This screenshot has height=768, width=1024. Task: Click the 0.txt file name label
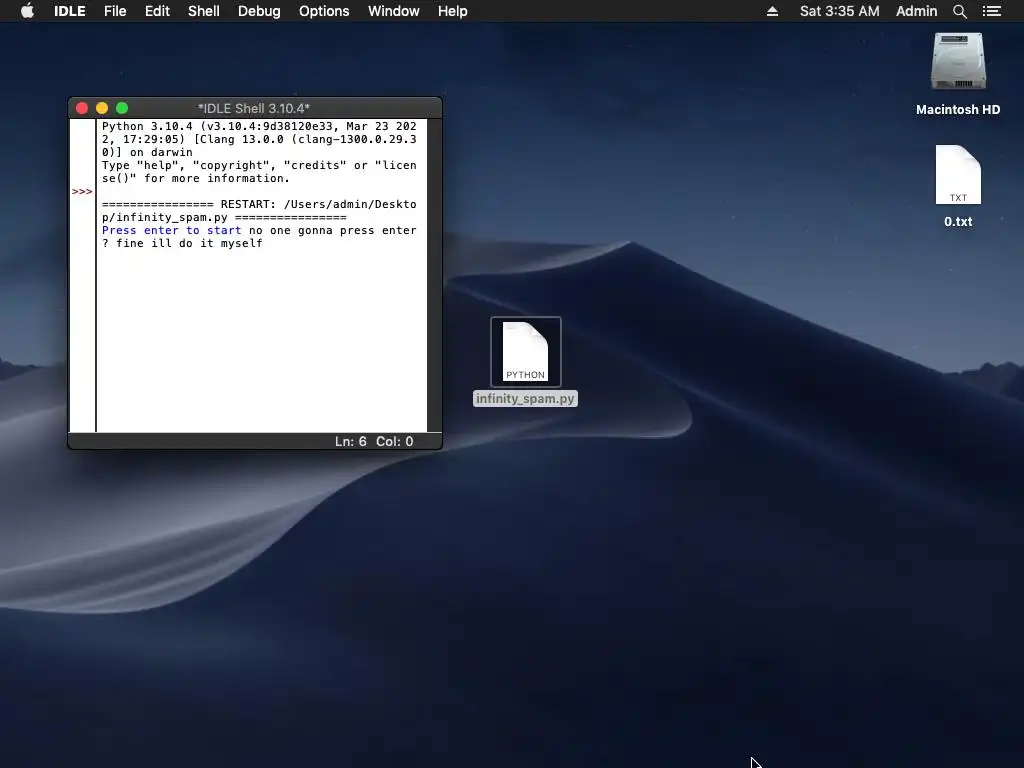tap(958, 221)
